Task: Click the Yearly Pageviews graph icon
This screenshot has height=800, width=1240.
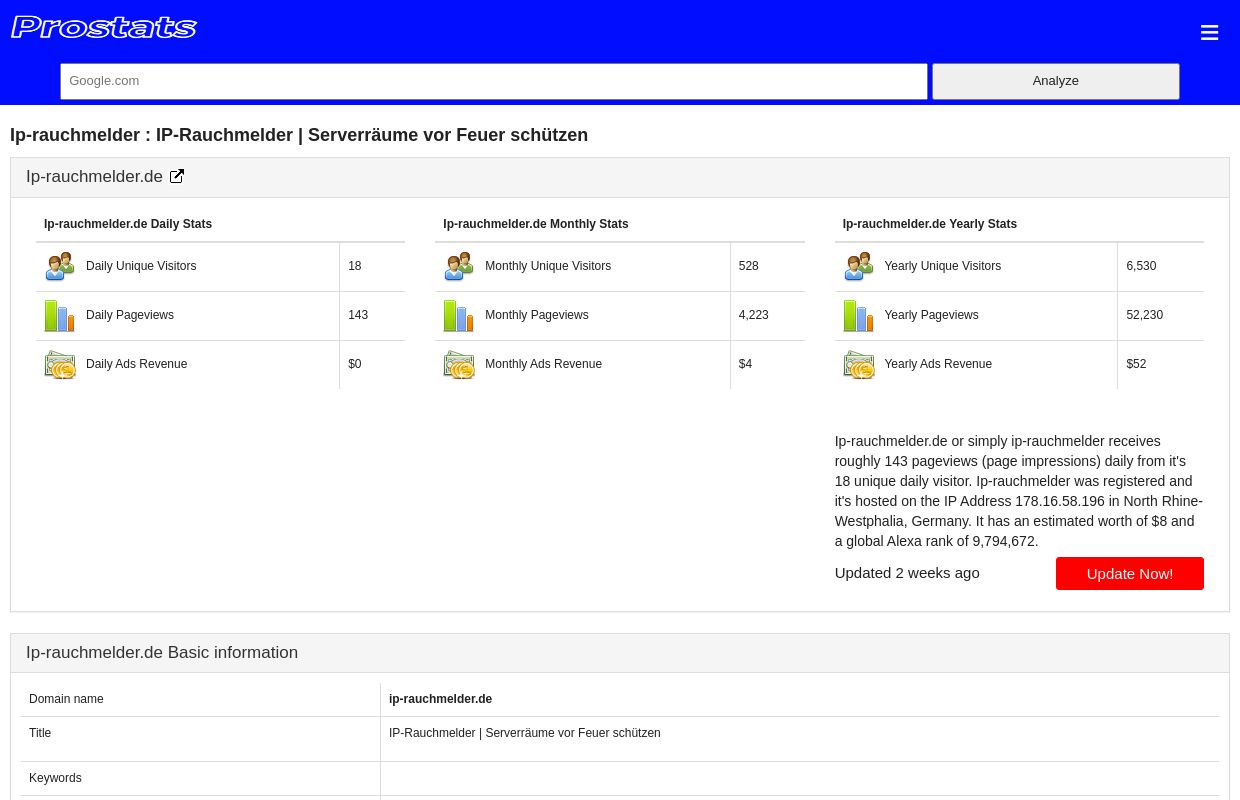Action: 858,316
